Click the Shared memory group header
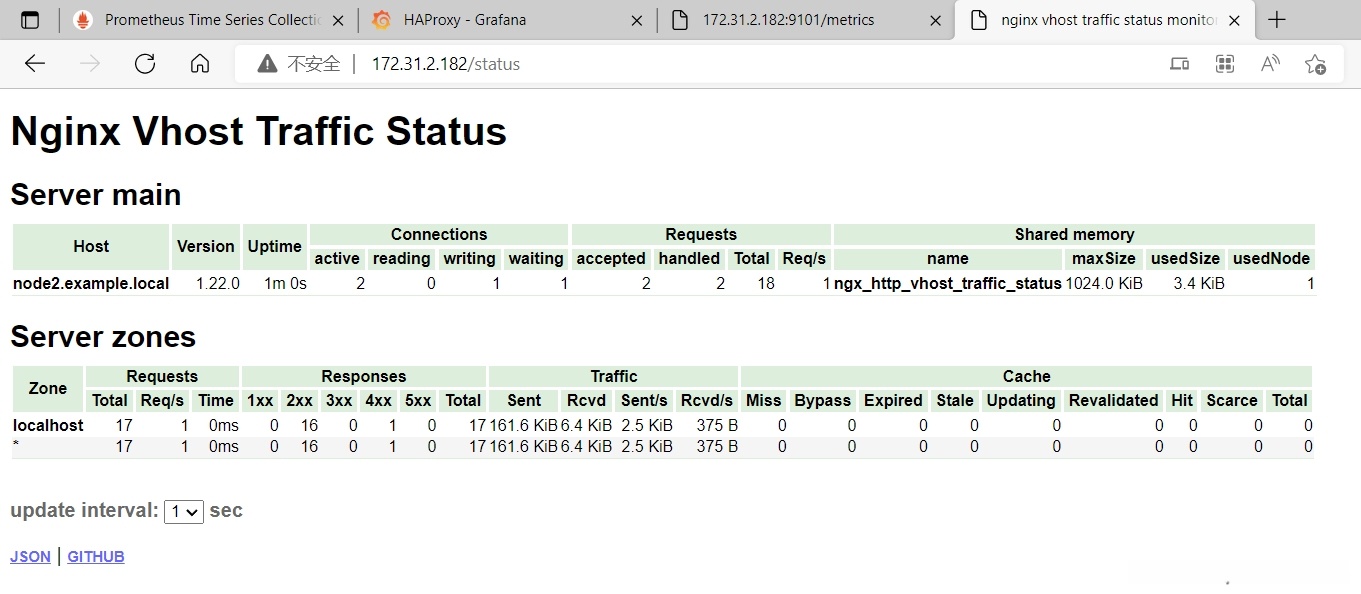1361x594 pixels. pyautogui.click(x=1074, y=234)
